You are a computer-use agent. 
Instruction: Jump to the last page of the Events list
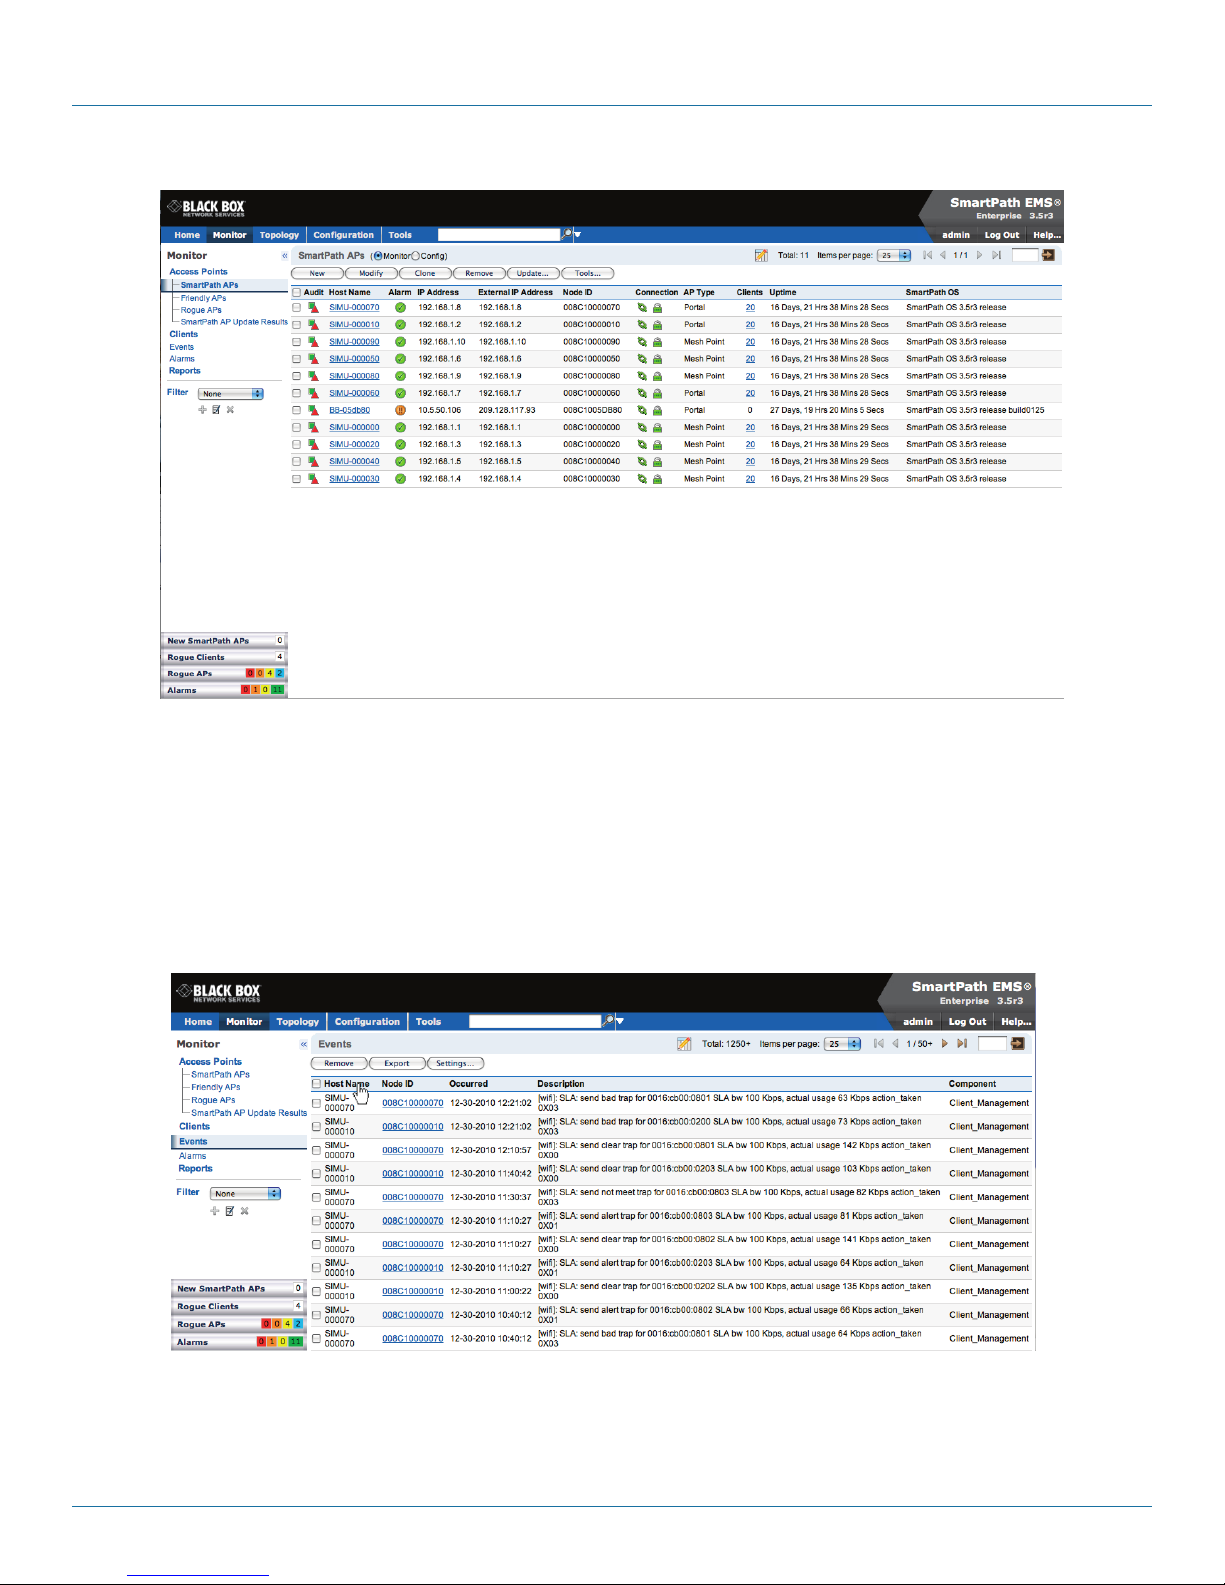pos(962,1044)
